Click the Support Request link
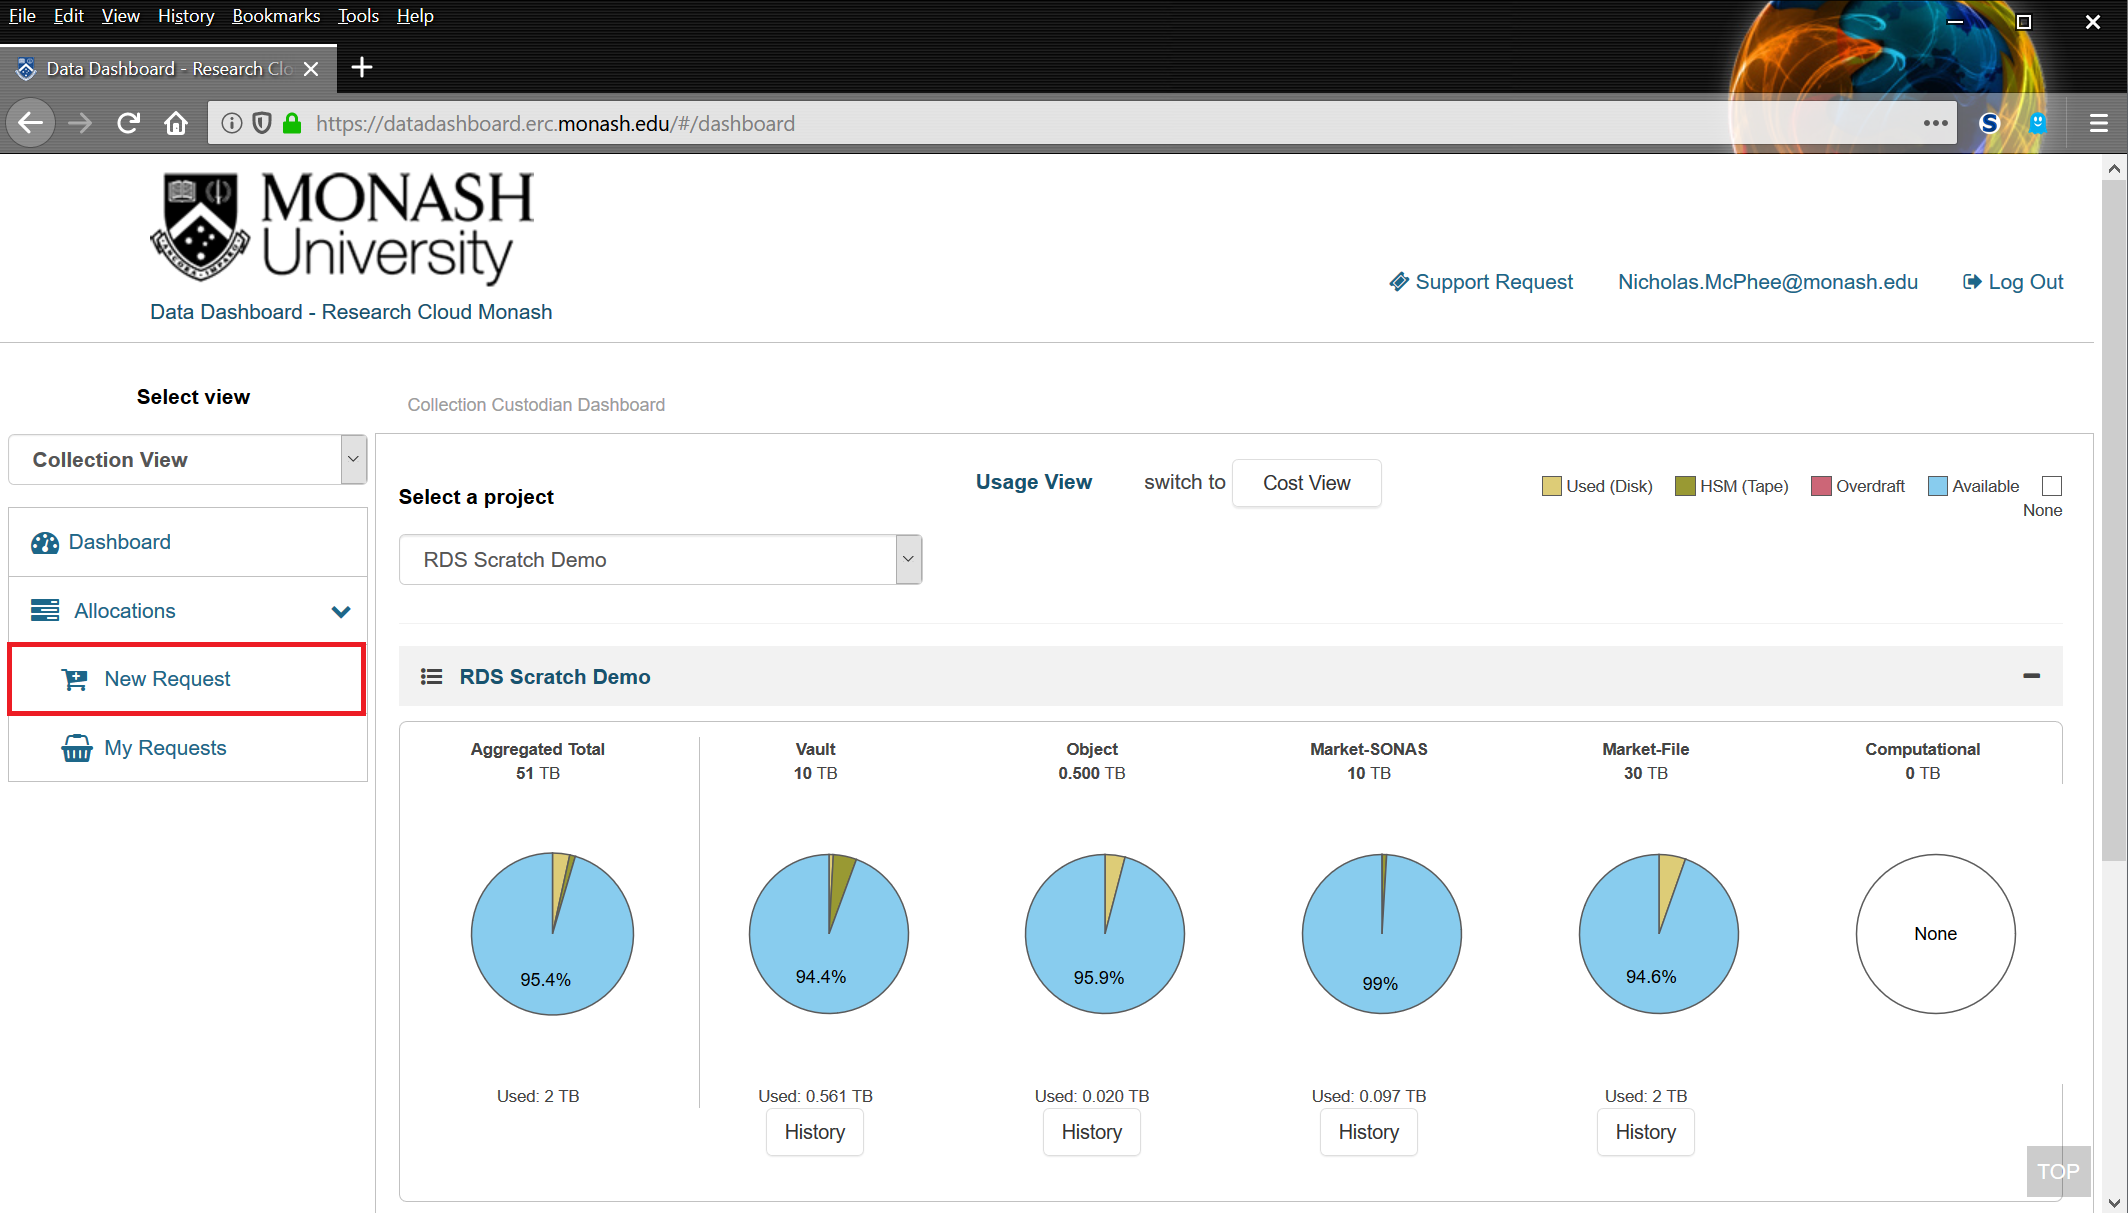This screenshot has height=1213, width=2128. click(x=1481, y=282)
